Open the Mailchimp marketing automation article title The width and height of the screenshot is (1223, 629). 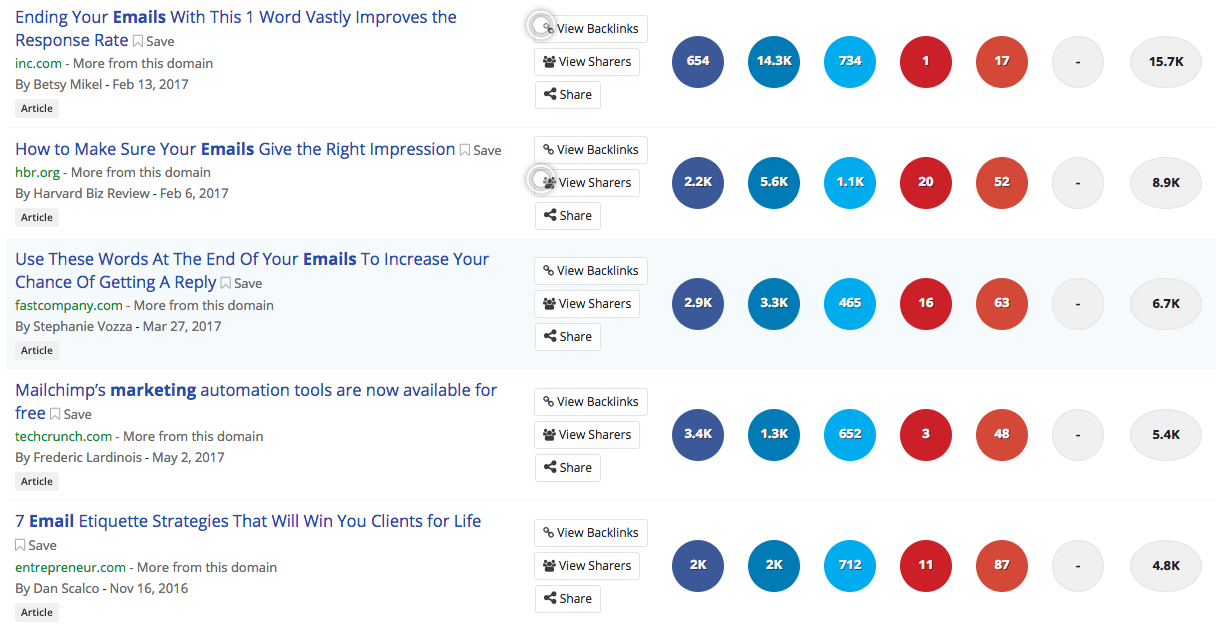tap(256, 390)
